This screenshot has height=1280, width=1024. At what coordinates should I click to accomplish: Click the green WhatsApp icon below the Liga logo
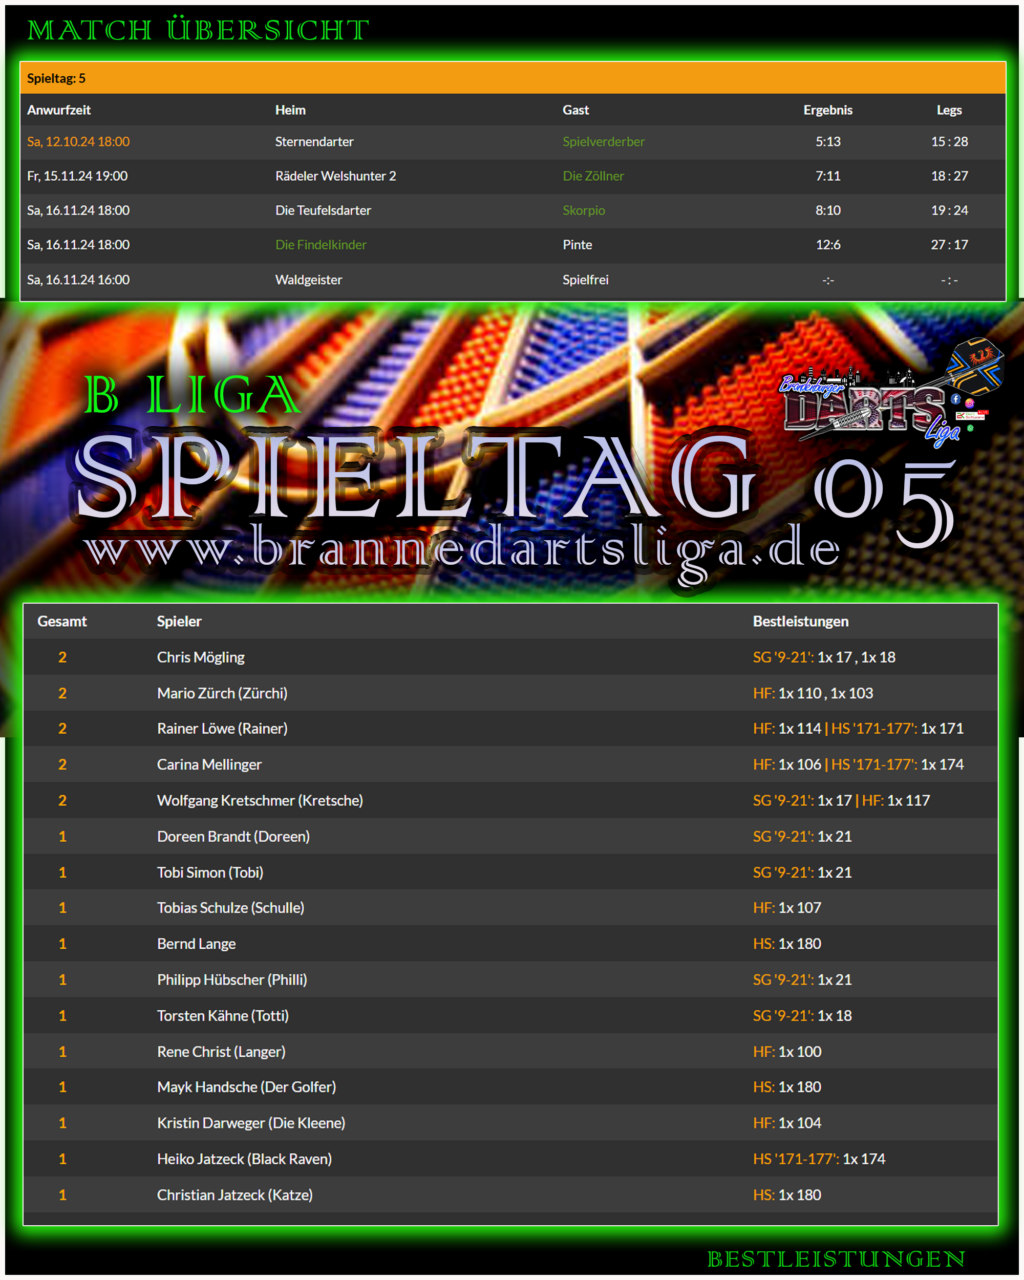point(970,427)
